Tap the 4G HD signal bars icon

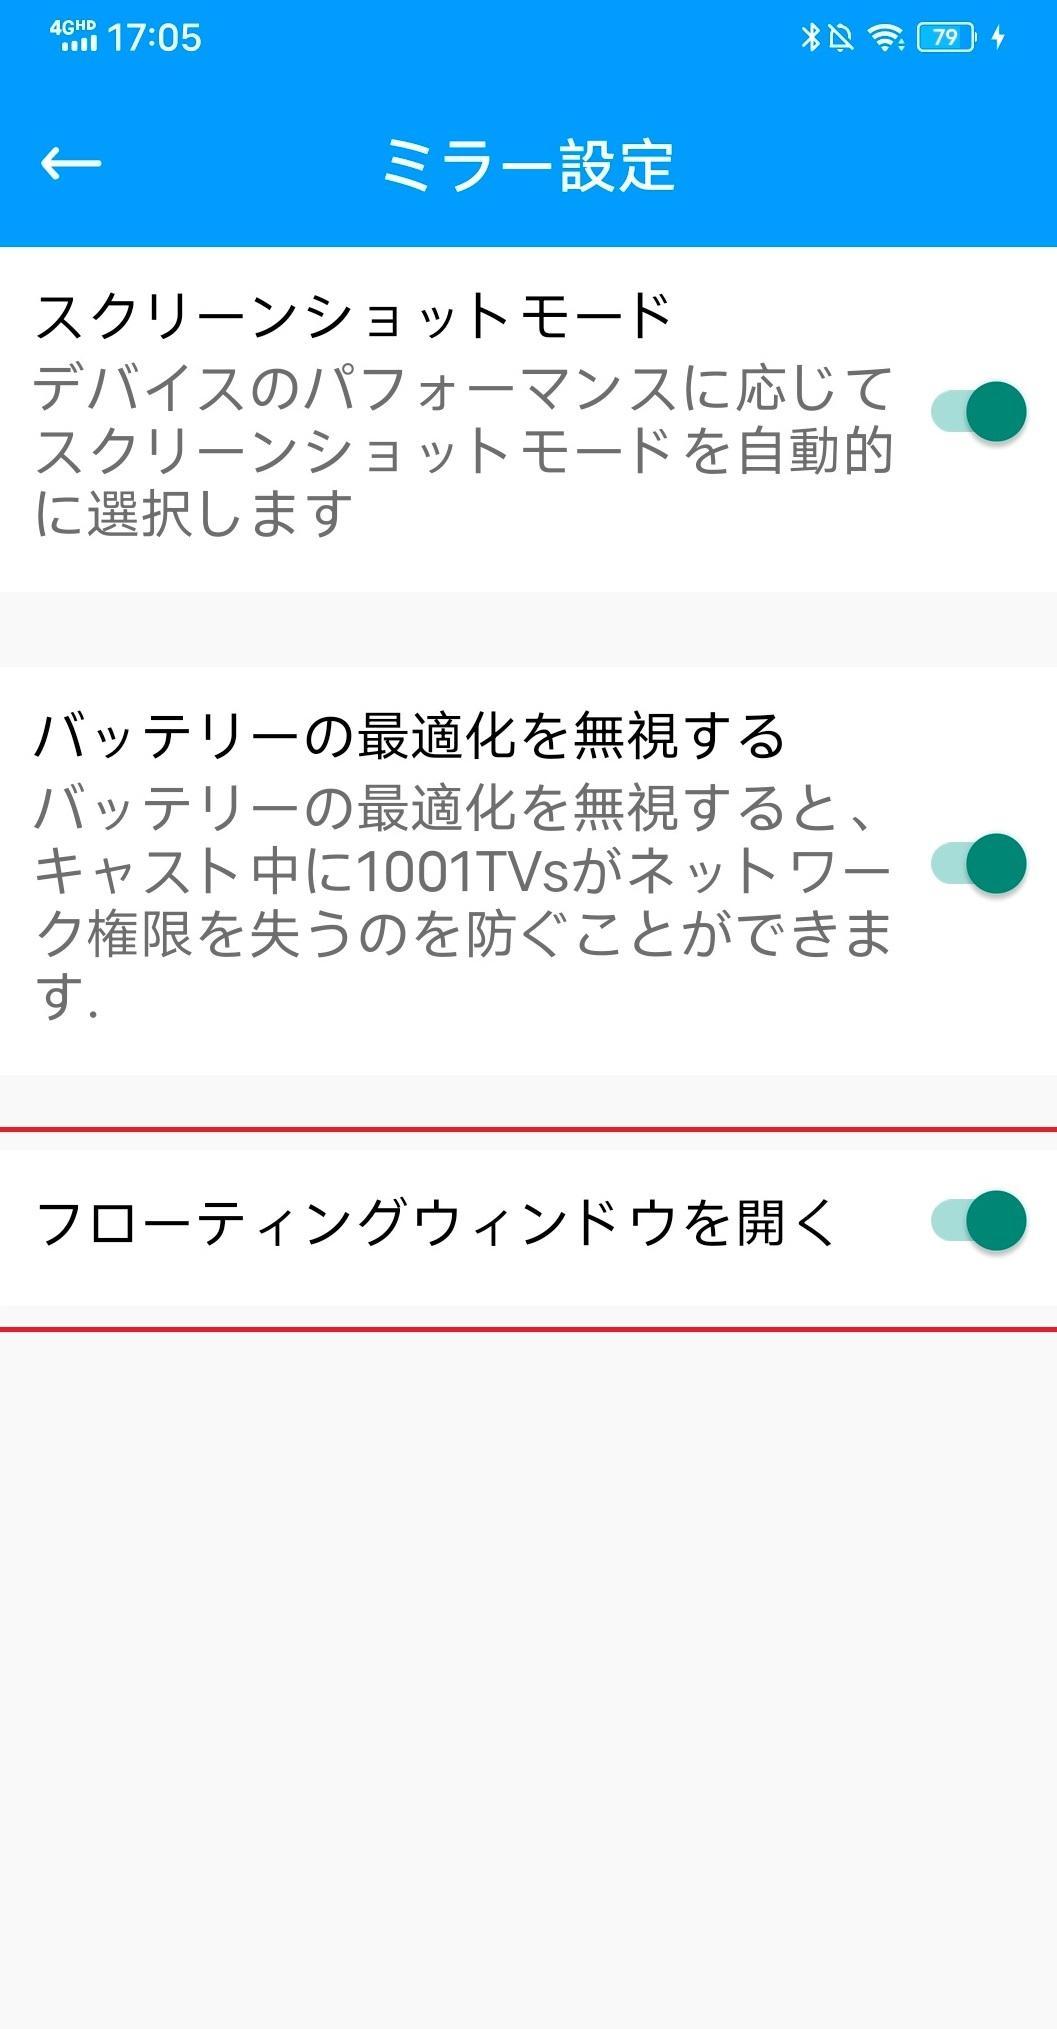pyautogui.click(x=73, y=36)
